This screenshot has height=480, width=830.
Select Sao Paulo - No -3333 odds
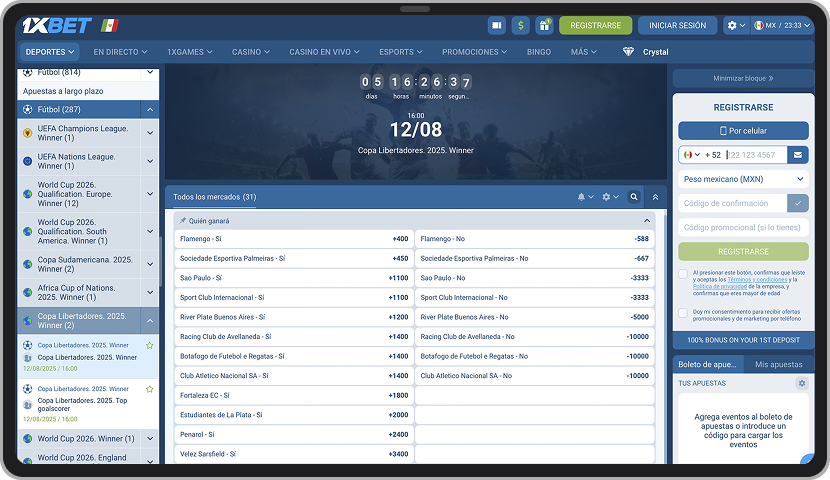(x=534, y=278)
